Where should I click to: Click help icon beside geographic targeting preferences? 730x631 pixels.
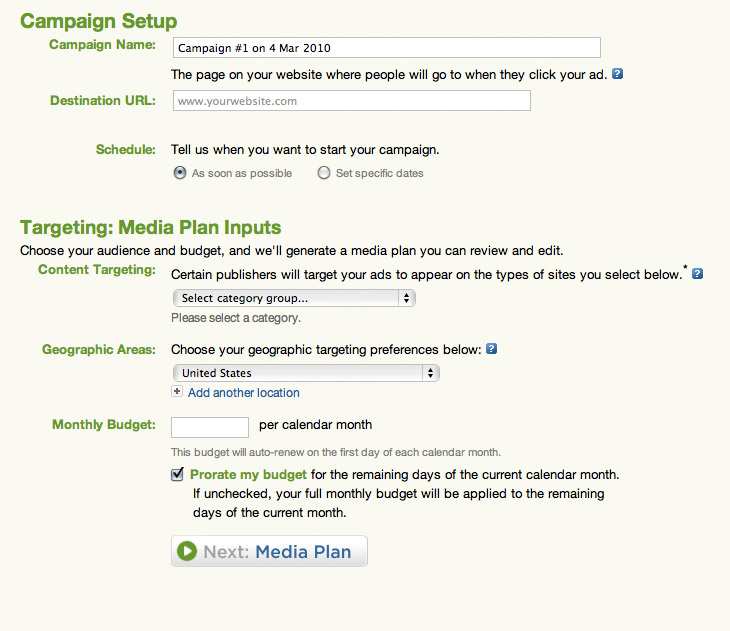click(x=492, y=348)
